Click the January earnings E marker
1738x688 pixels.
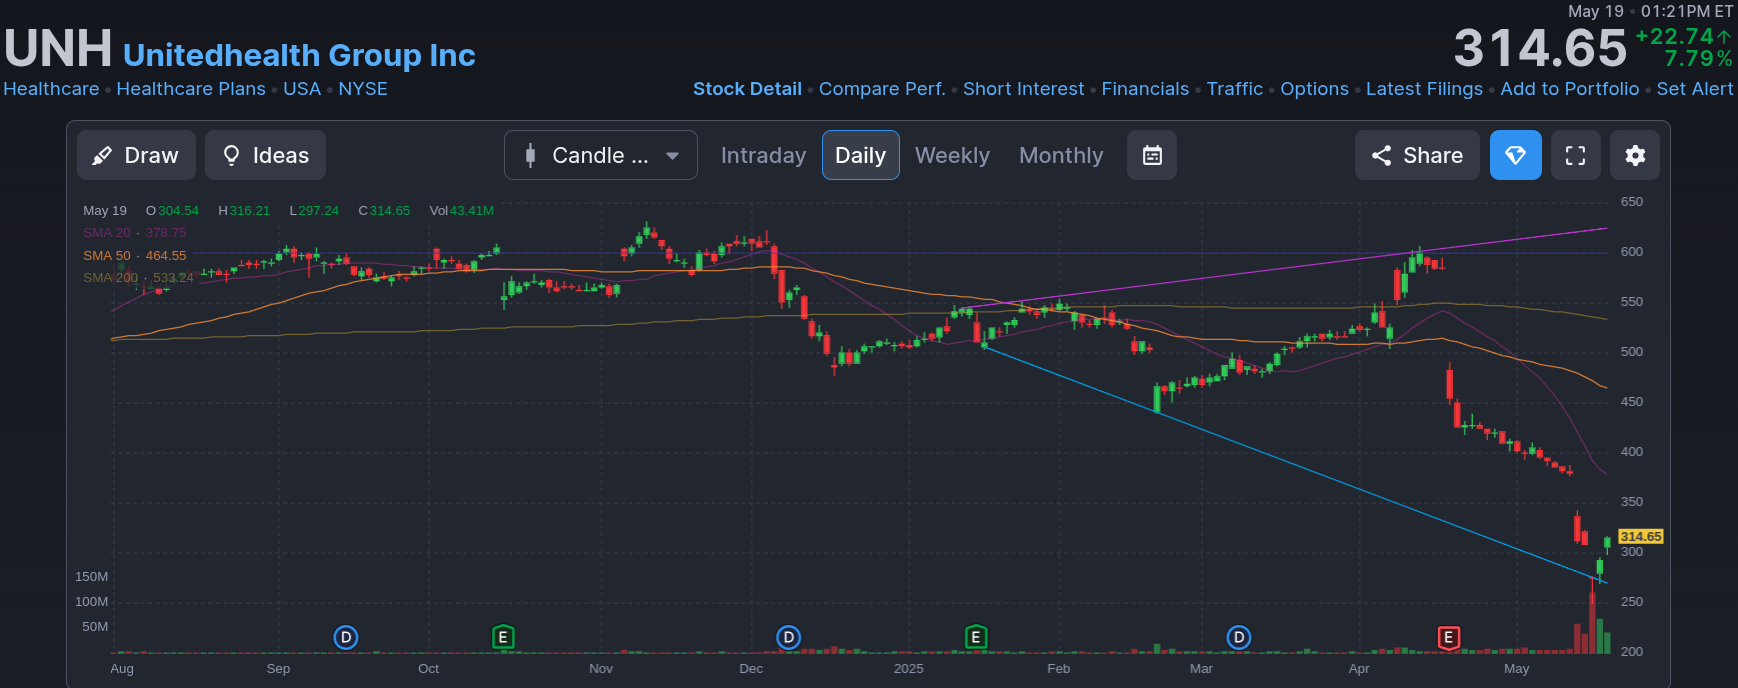point(976,637)
